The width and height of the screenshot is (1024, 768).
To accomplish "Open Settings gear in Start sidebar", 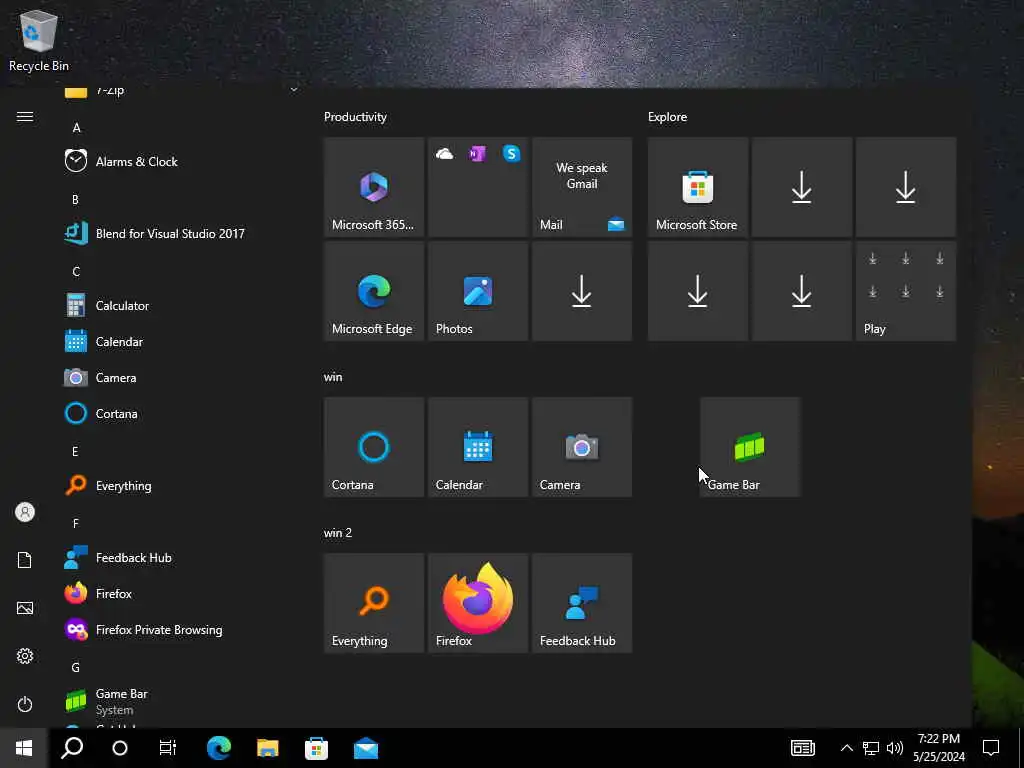I will pyautogui.click(x=25, y=656).
